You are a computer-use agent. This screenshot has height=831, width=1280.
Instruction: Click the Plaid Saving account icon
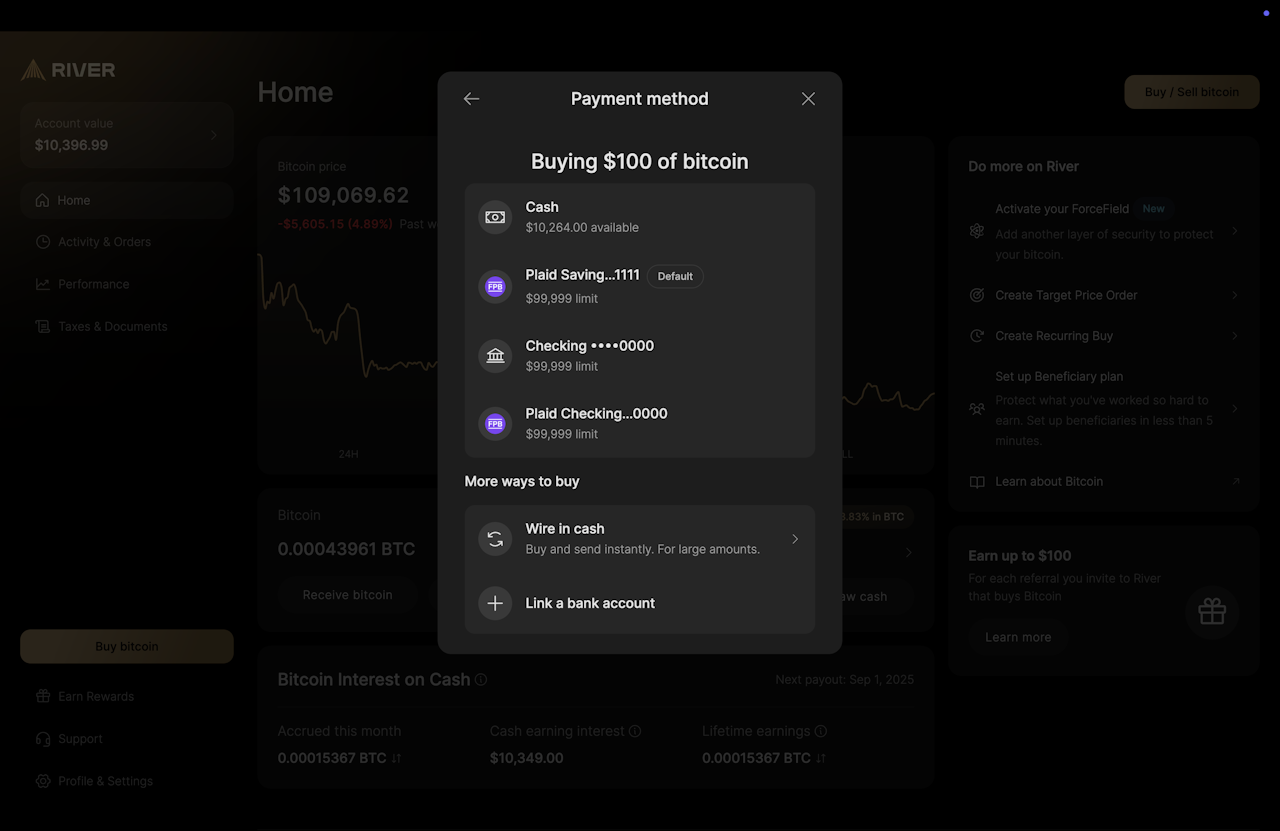(x=495, y=287)
